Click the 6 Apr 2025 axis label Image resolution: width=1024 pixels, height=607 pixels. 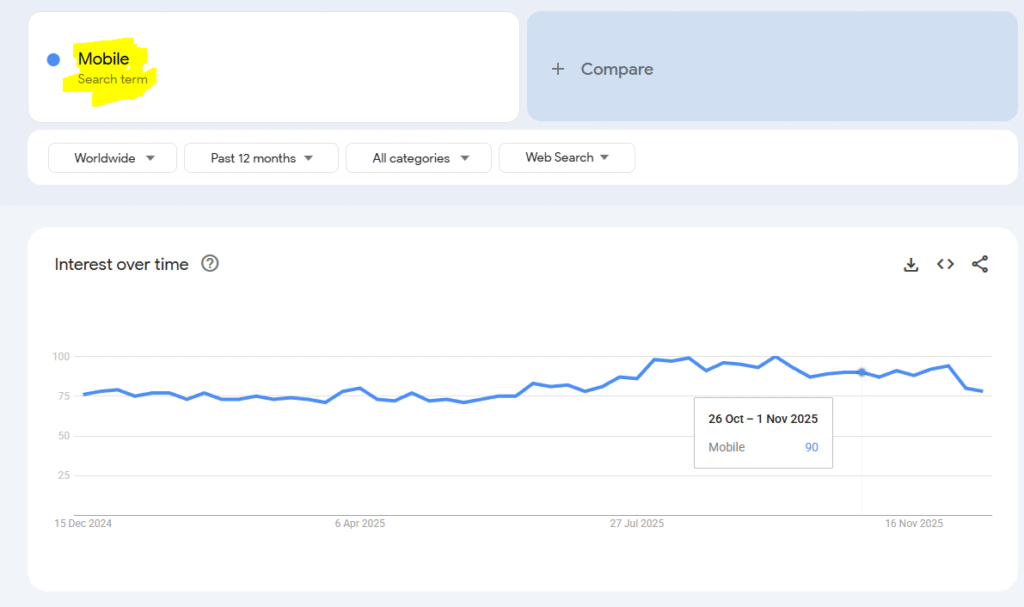pos(360,523)
